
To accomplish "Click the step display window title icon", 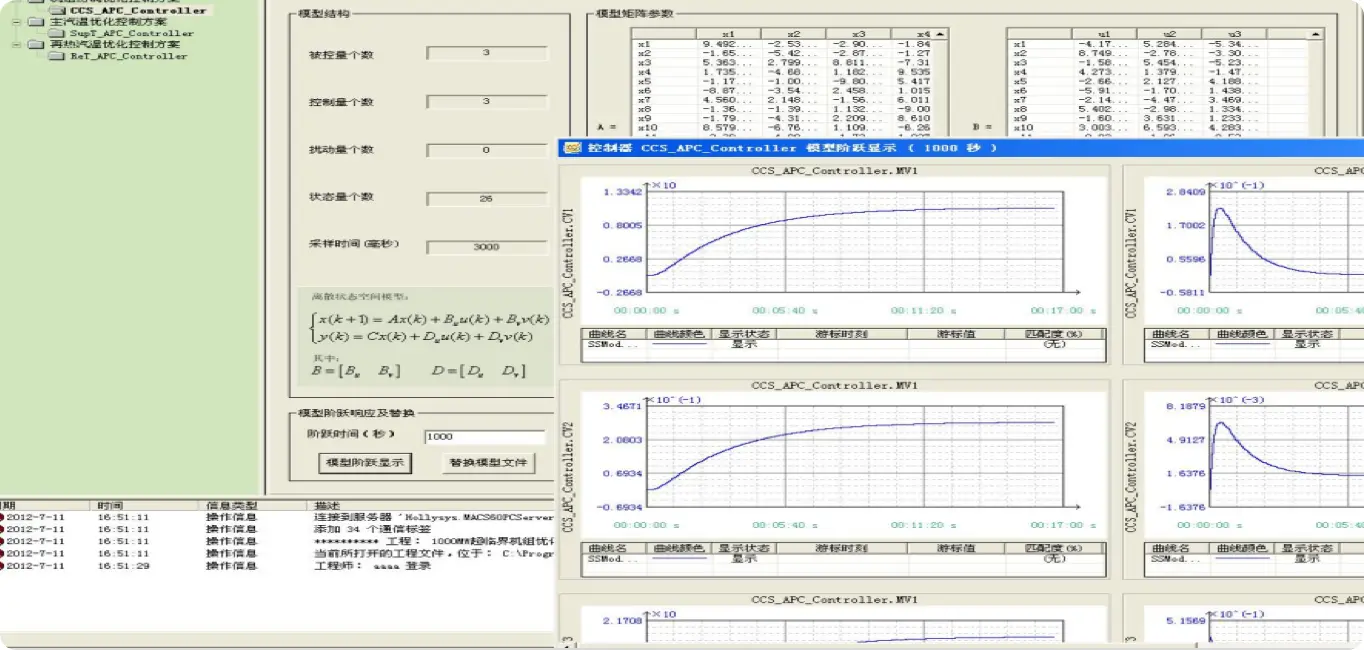I will [x=572, y=148].
